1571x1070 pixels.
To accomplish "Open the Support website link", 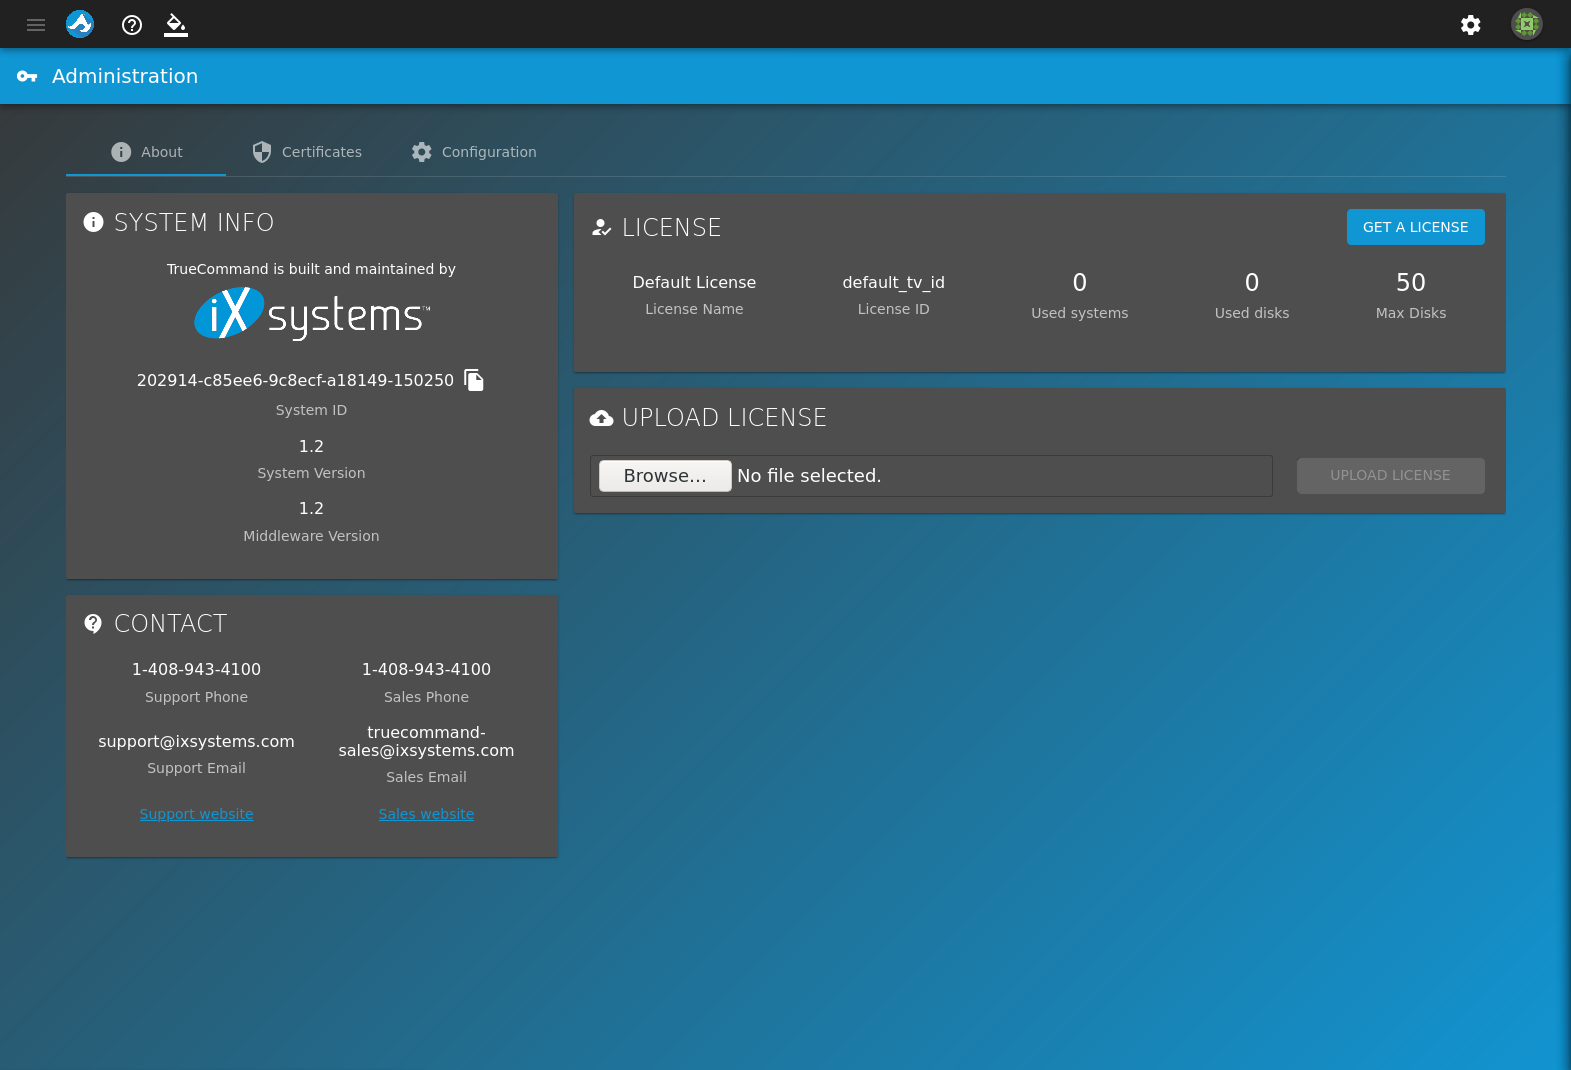I will pos(196,814).
